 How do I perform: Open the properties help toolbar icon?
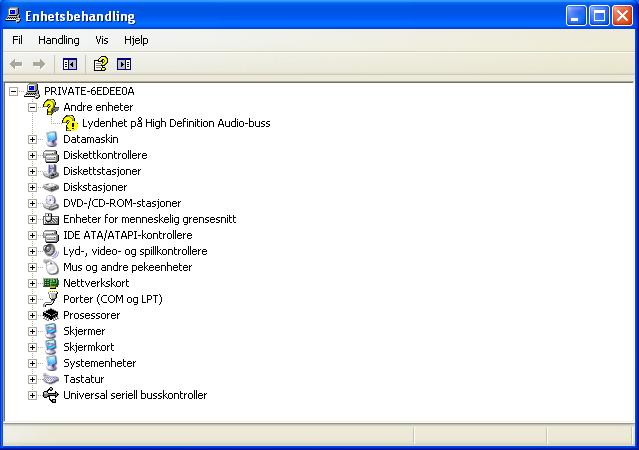(x=101, y=64)
